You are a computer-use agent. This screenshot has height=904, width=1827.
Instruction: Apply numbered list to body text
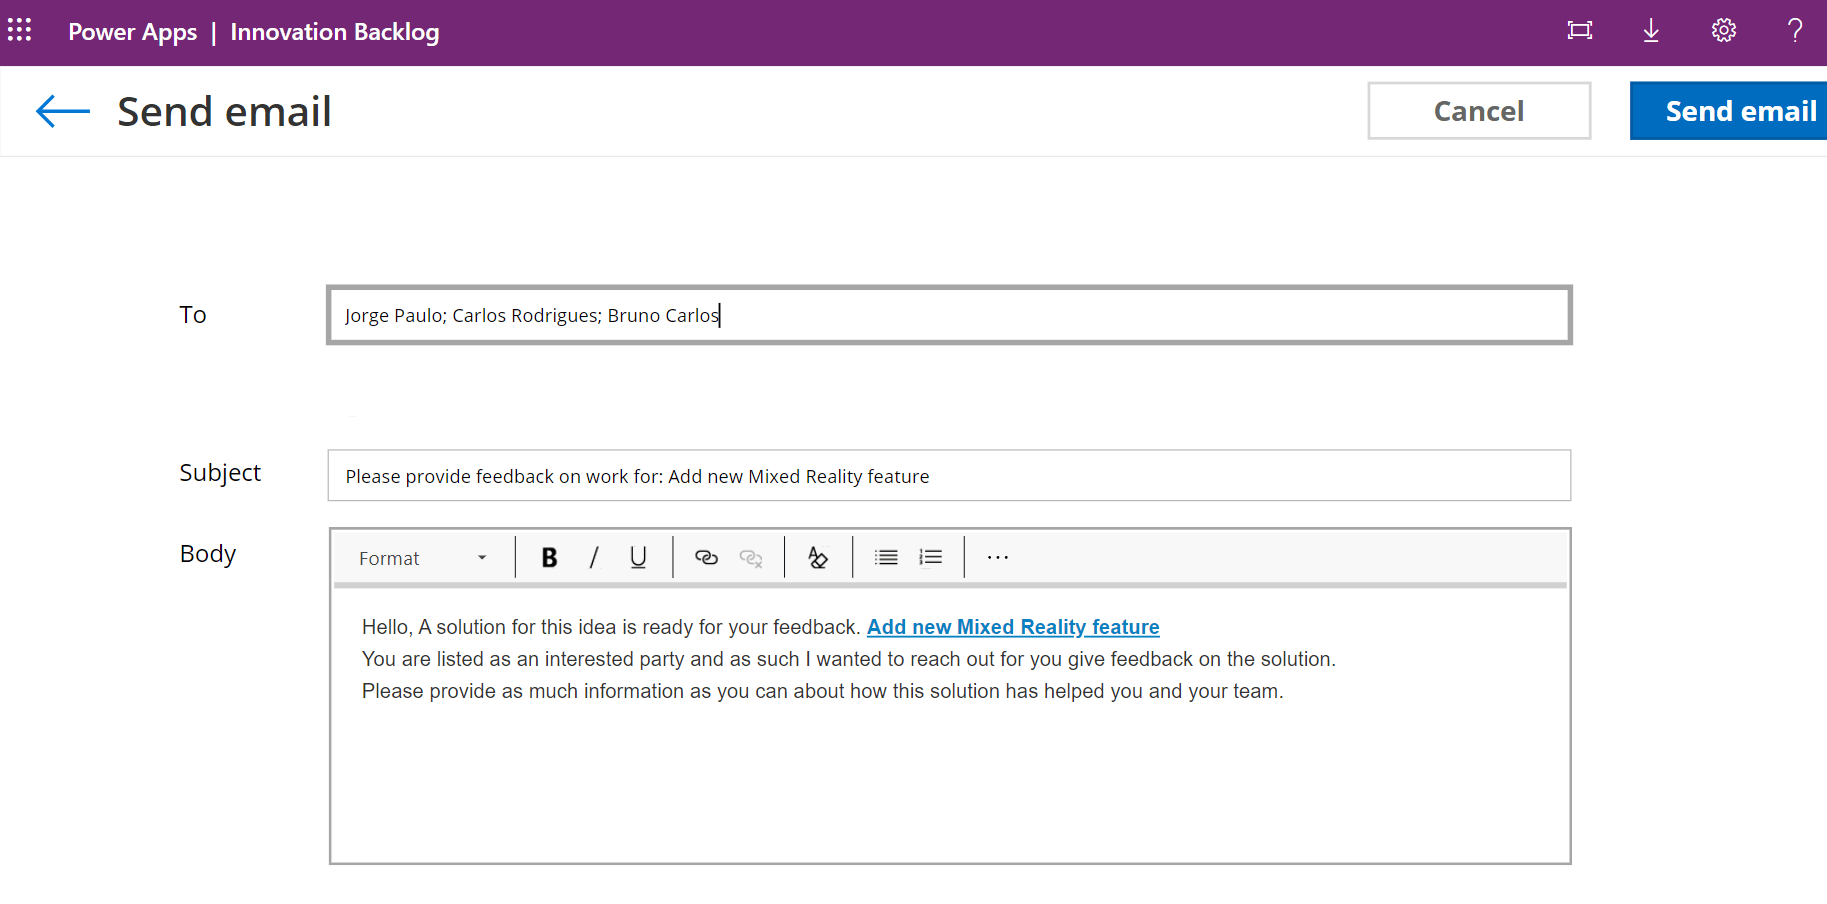pyautogui.click(x=931, y=558)
